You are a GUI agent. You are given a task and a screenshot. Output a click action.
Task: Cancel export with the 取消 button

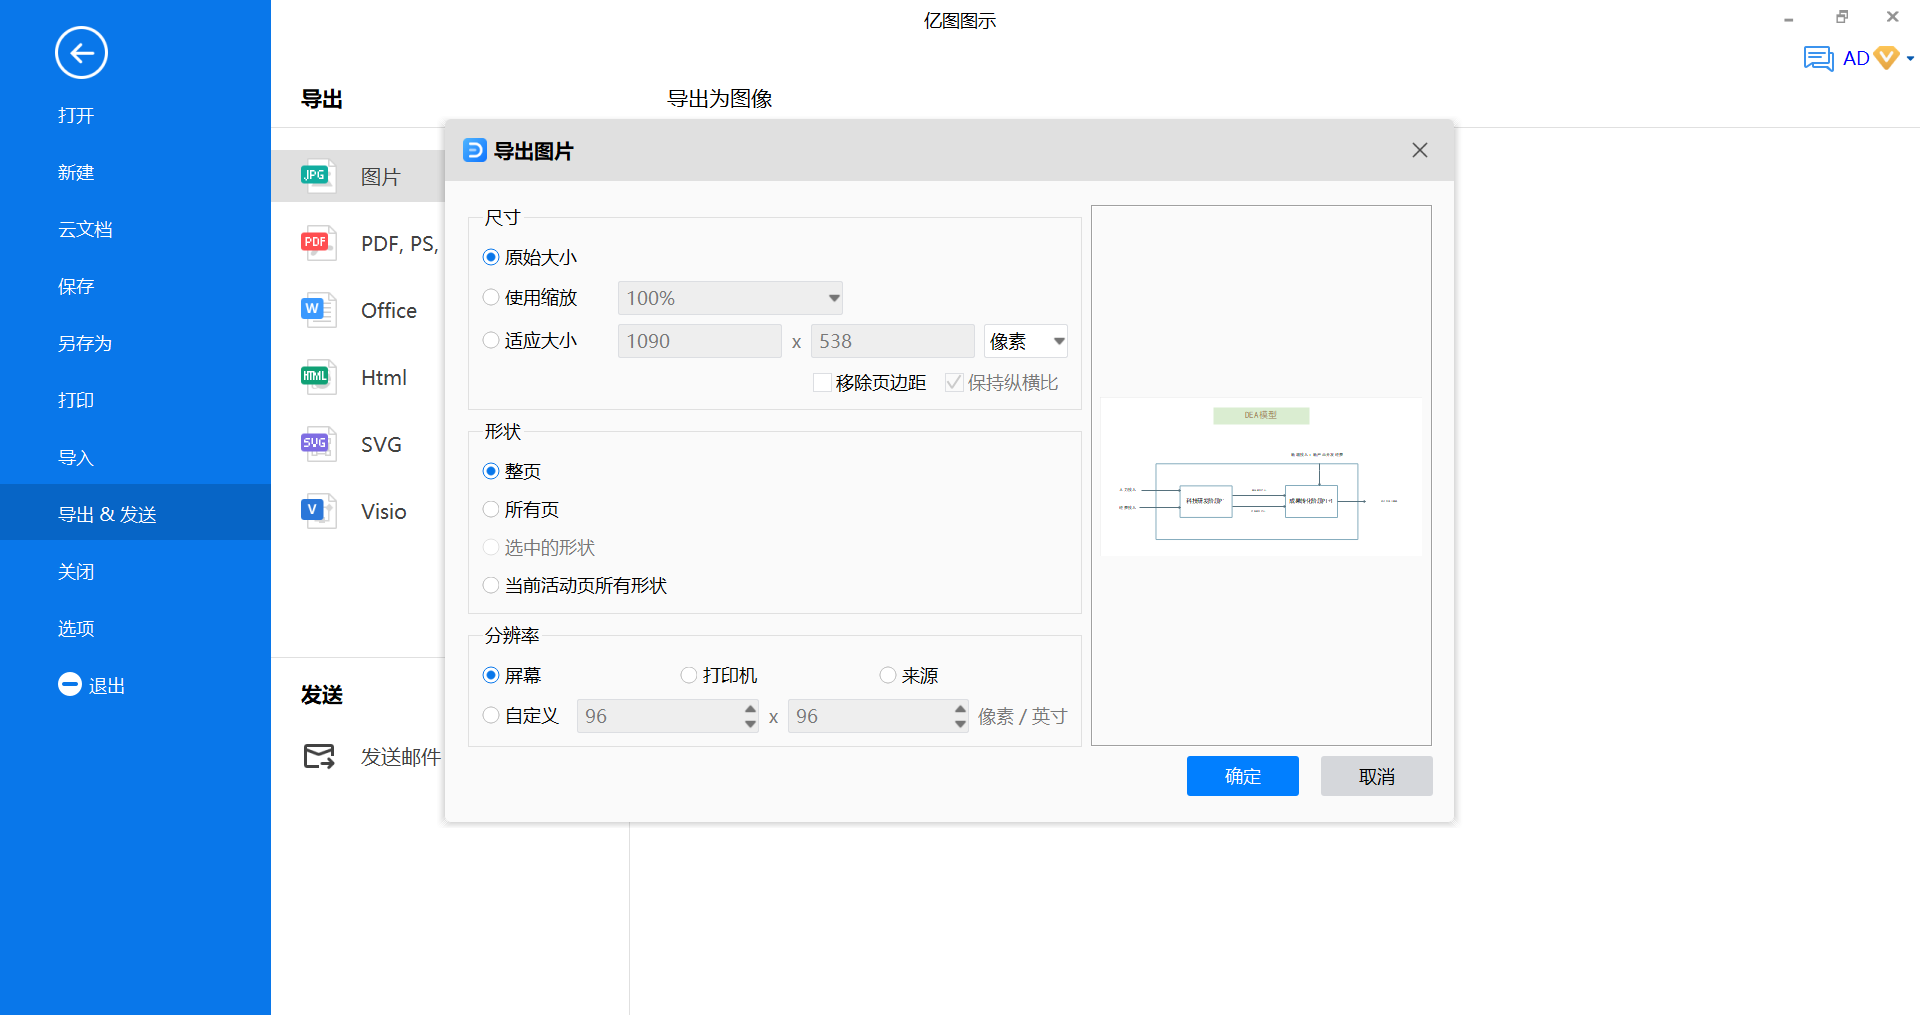point(1377,776)
